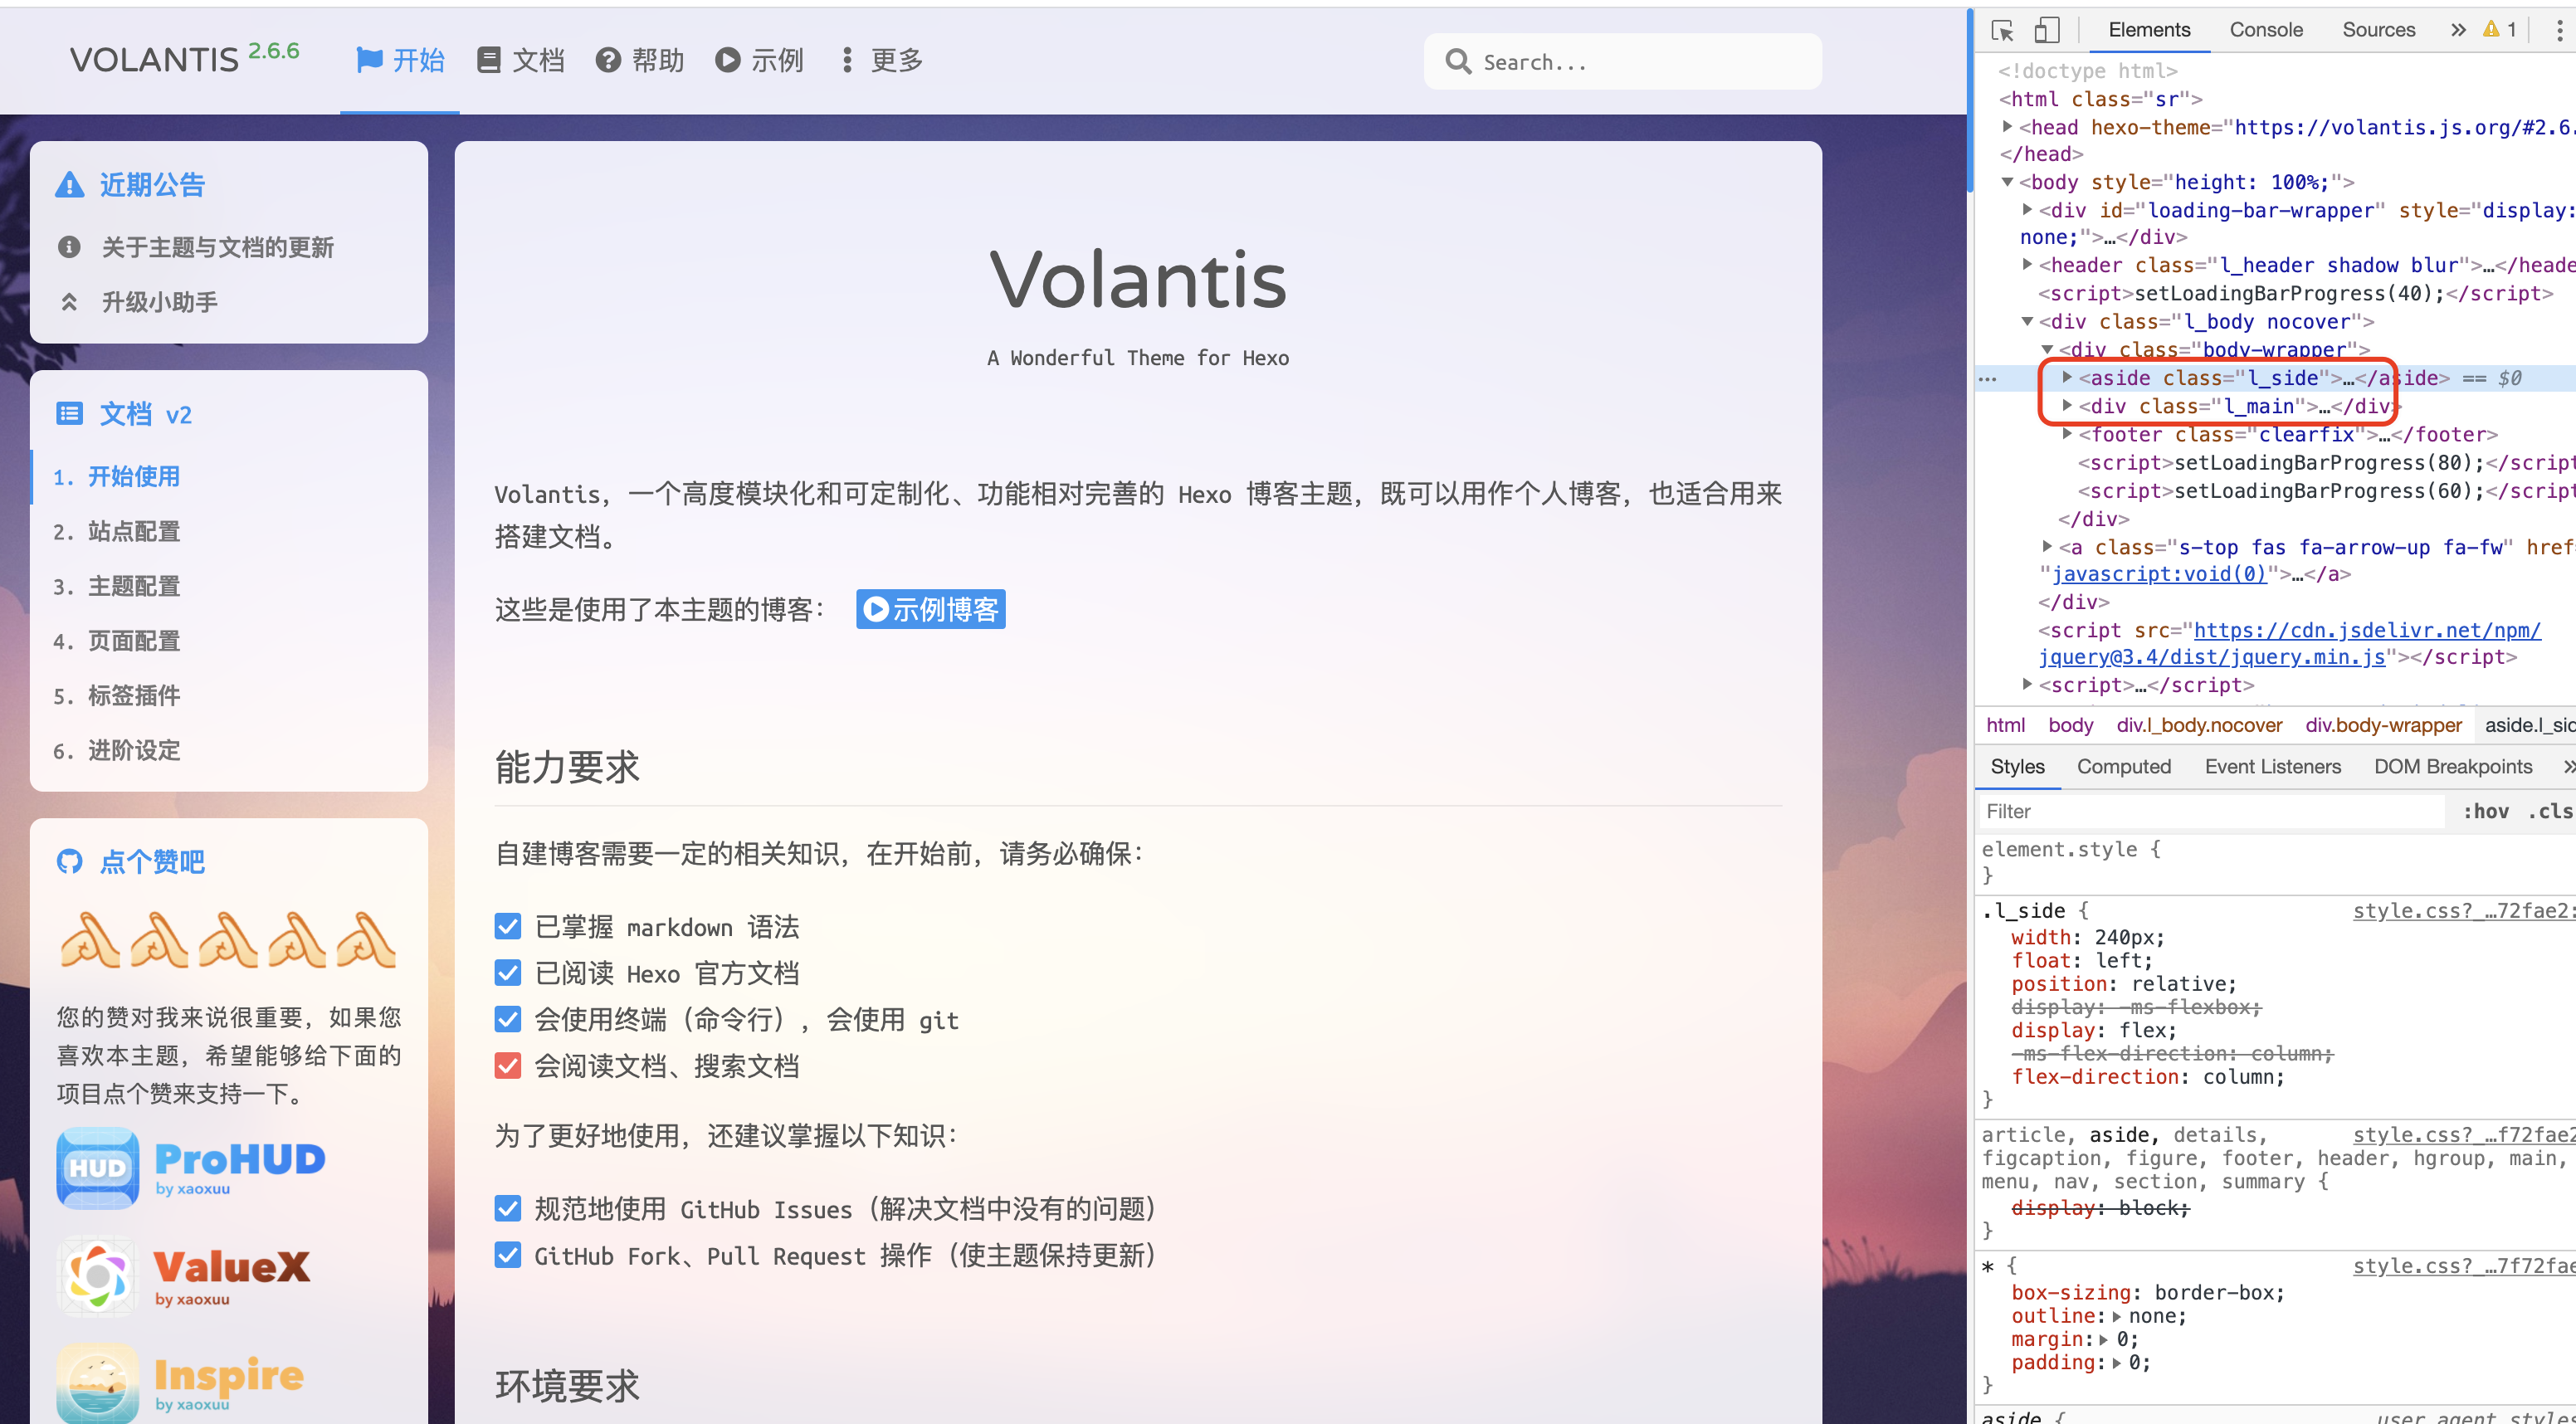Open the Computed tab in DevTools
Viewport: 2576px width, 1424px height.
(2124, 766)
